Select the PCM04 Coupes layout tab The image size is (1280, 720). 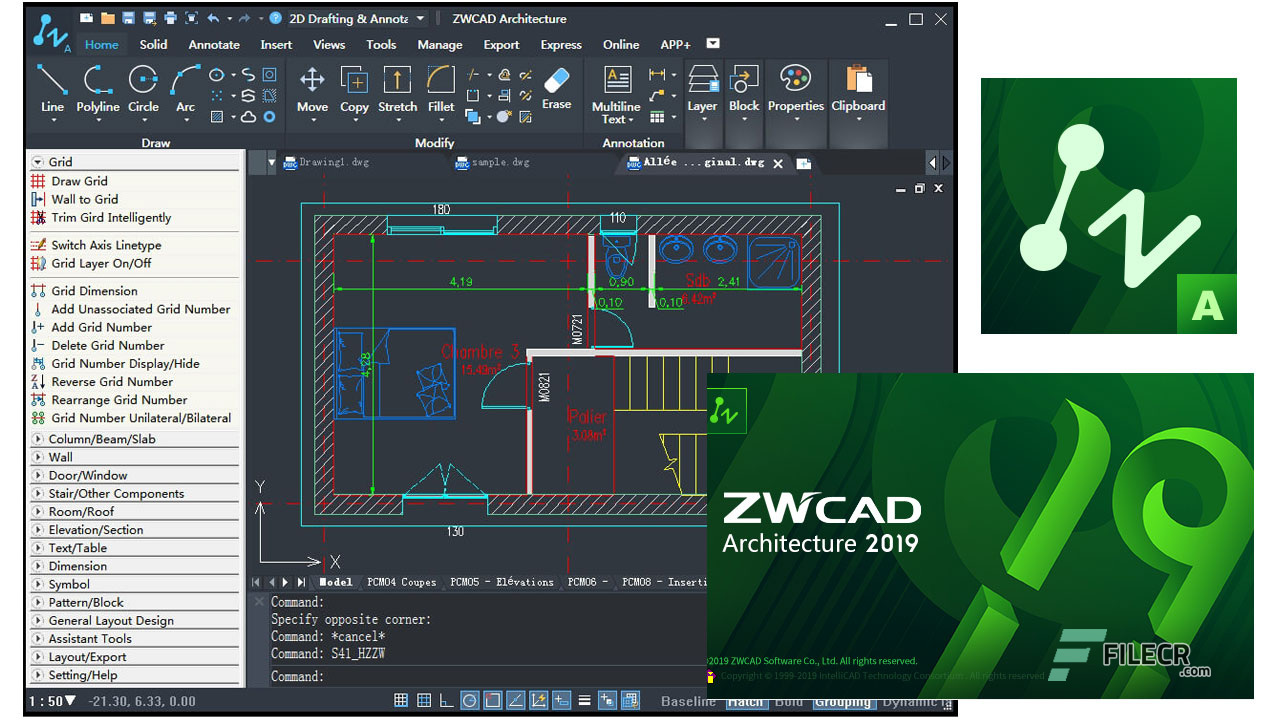401,582
